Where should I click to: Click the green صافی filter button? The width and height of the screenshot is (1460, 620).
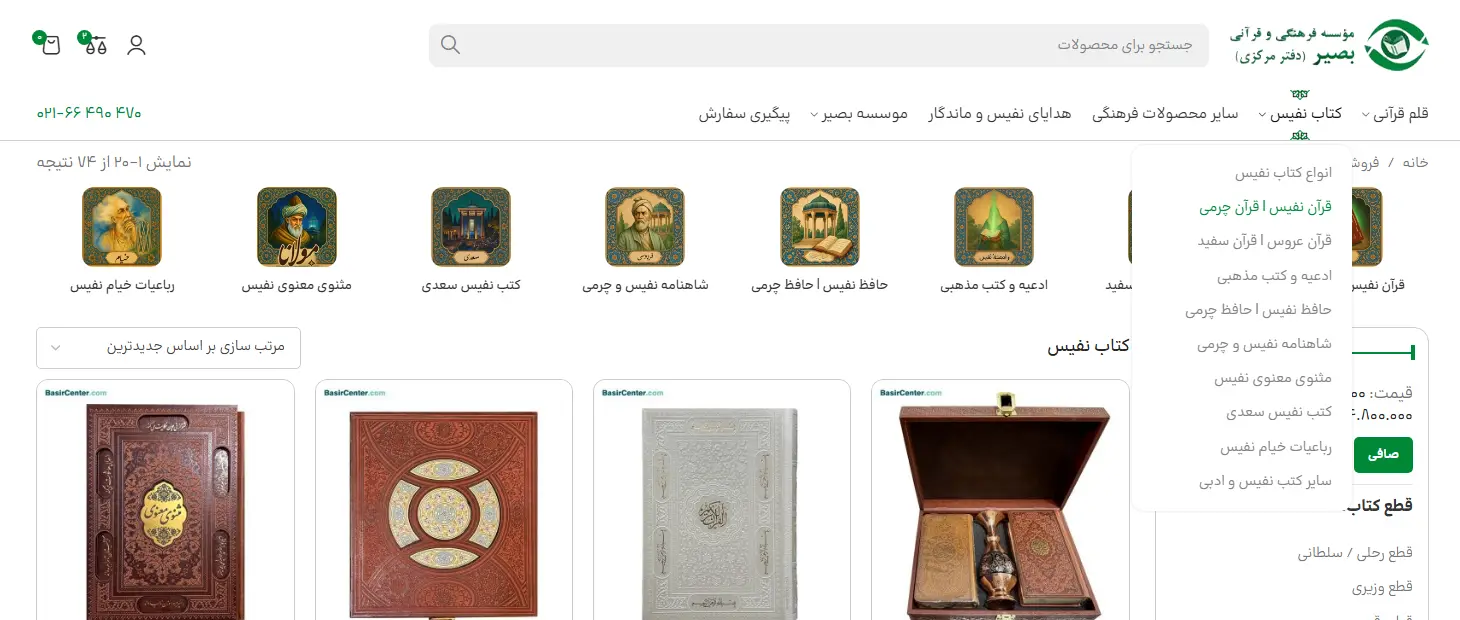(1383, 454)
